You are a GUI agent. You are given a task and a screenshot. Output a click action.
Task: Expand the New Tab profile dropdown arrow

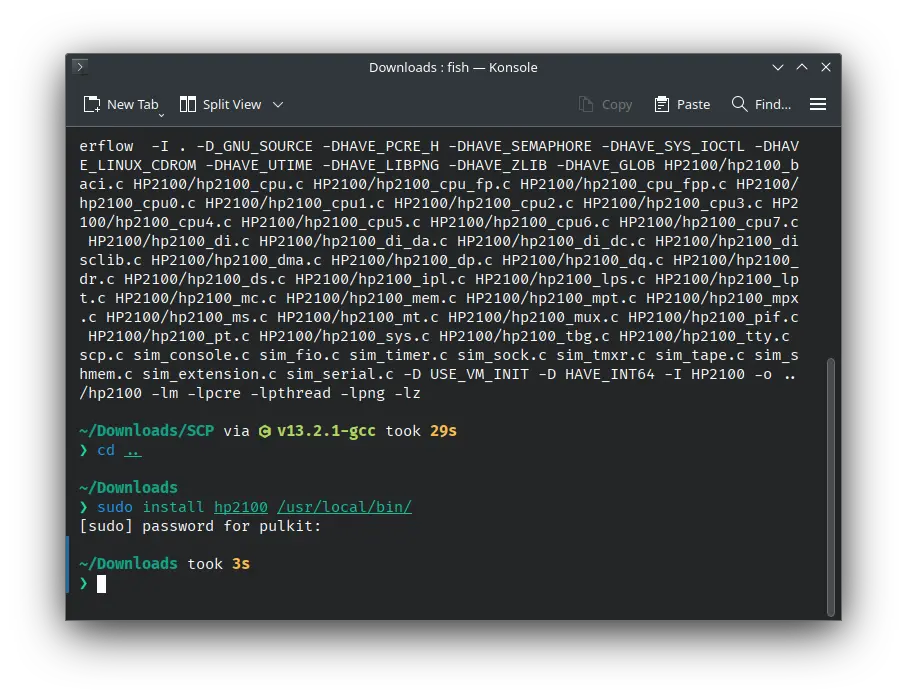click(x=162, y=115)
